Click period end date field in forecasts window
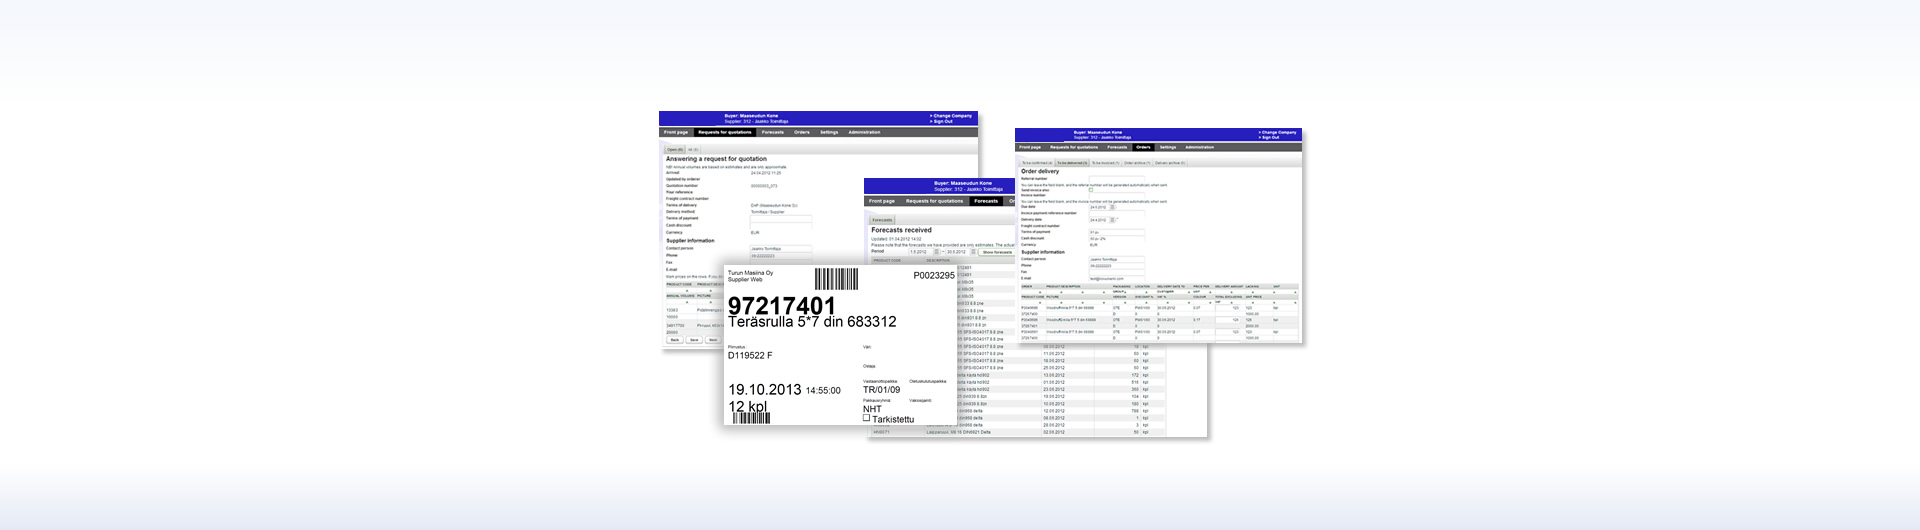Image resolution: width=1920 pixels, height=530 pixels. [958, 252]
